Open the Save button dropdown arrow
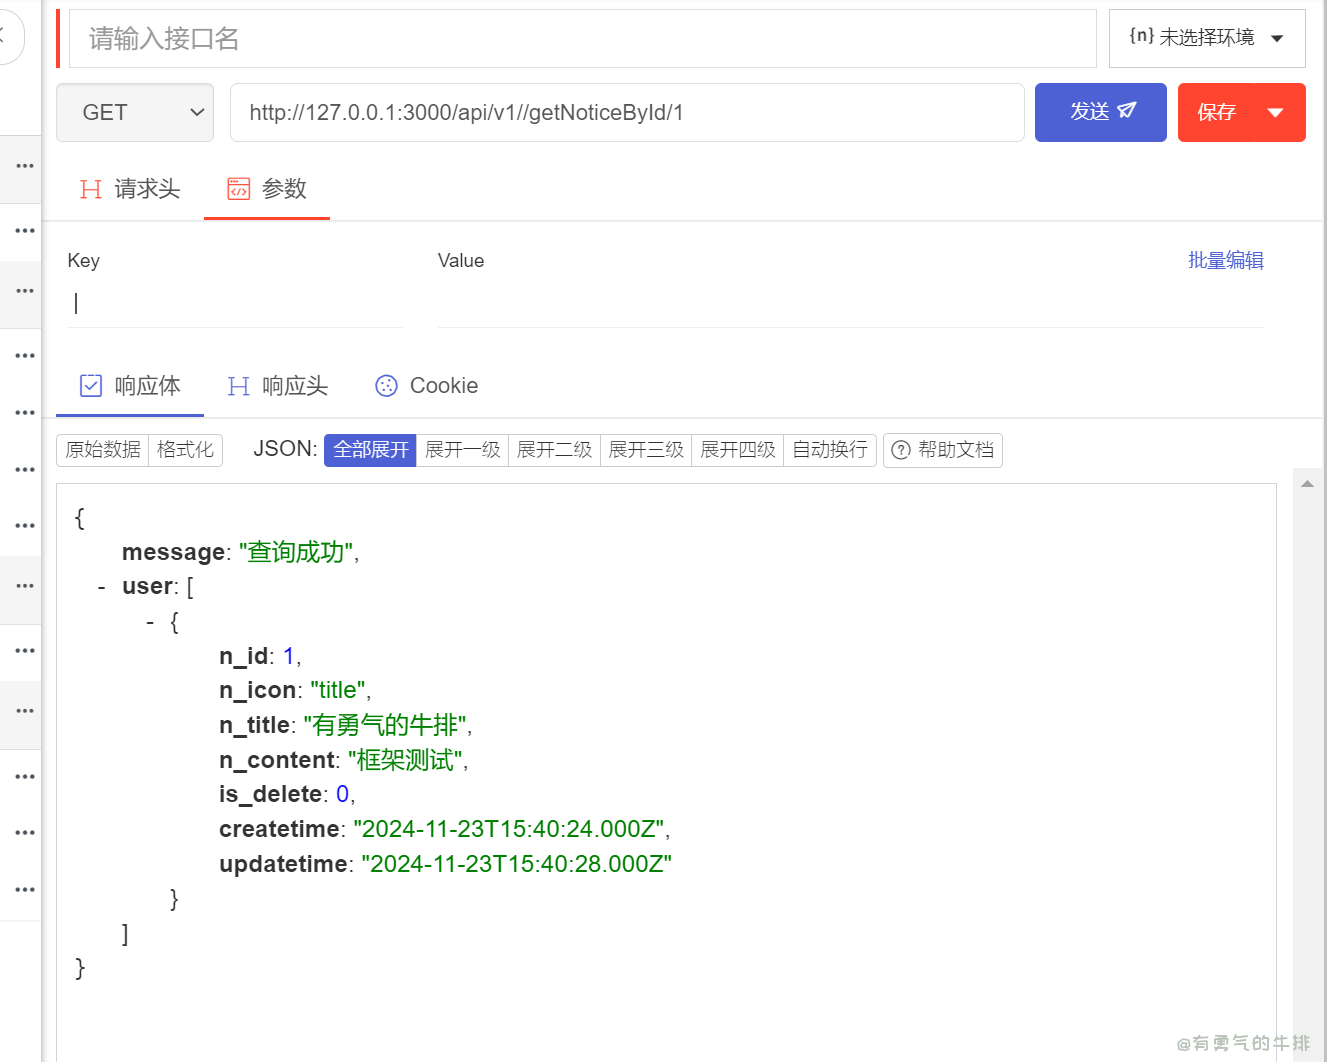 click(1275, 113)
